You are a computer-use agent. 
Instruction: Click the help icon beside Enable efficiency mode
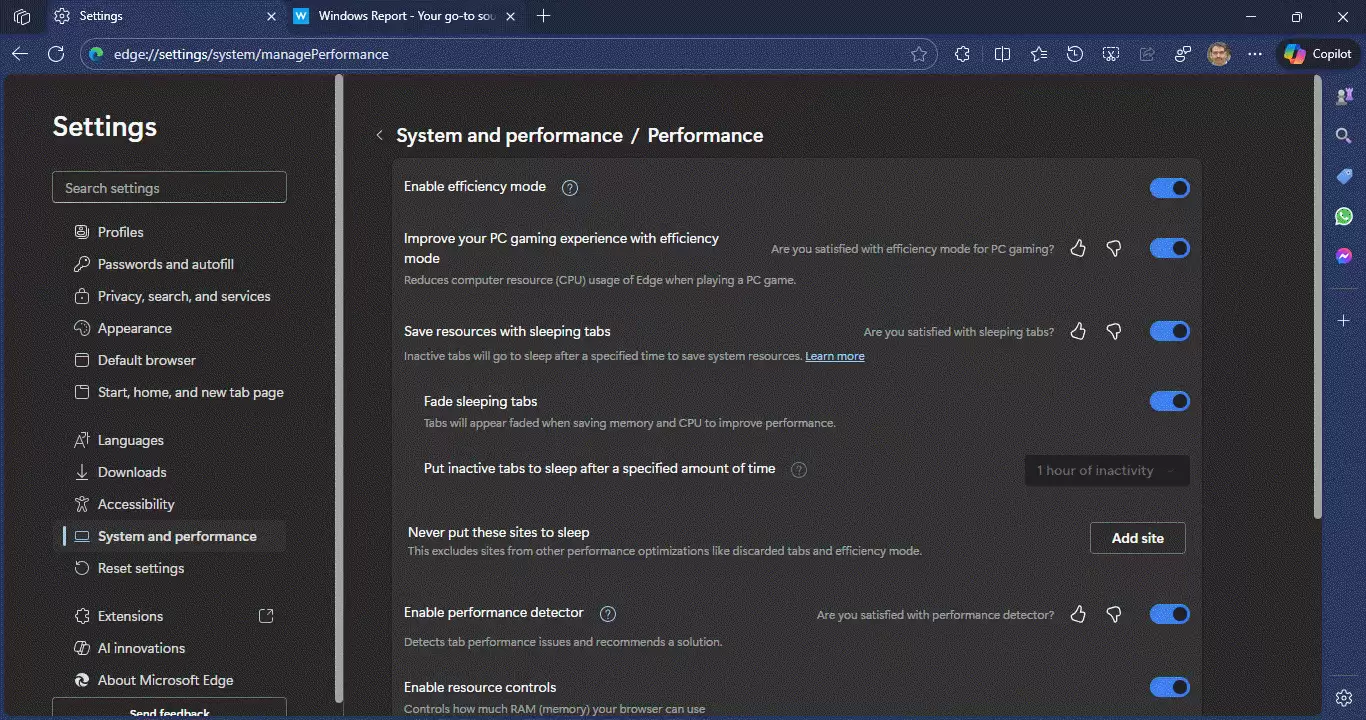point(570,187)
